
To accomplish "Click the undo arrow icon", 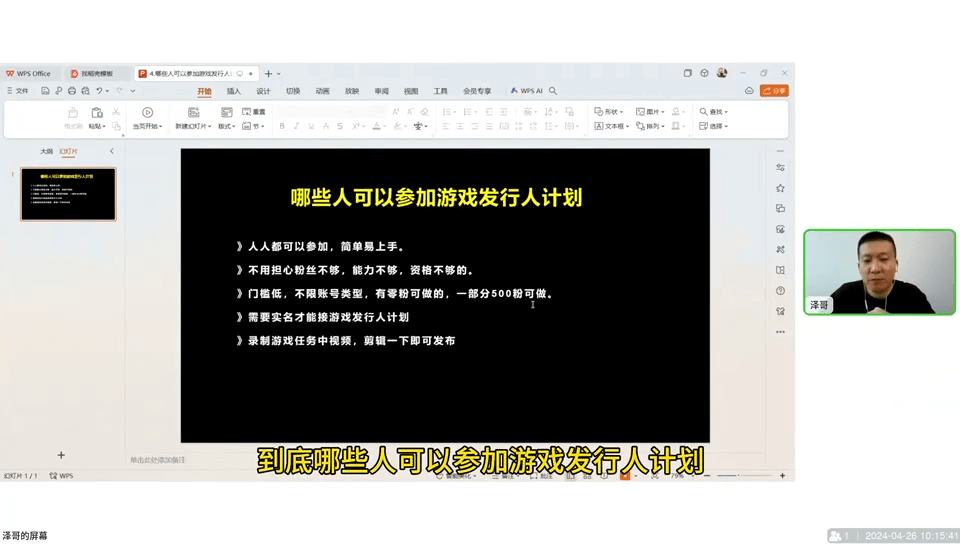I will tap(100, 91).
